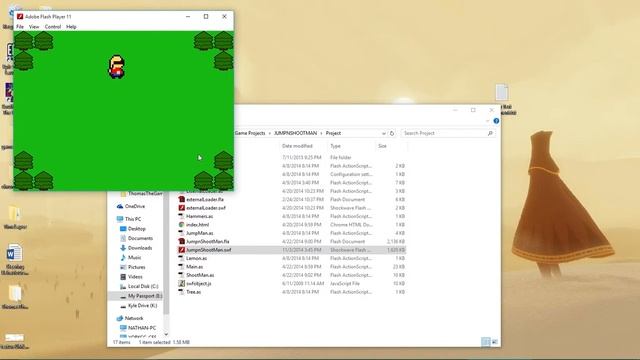Select NATHAN-PC under Network
The image size is (640, 360).
142,328
